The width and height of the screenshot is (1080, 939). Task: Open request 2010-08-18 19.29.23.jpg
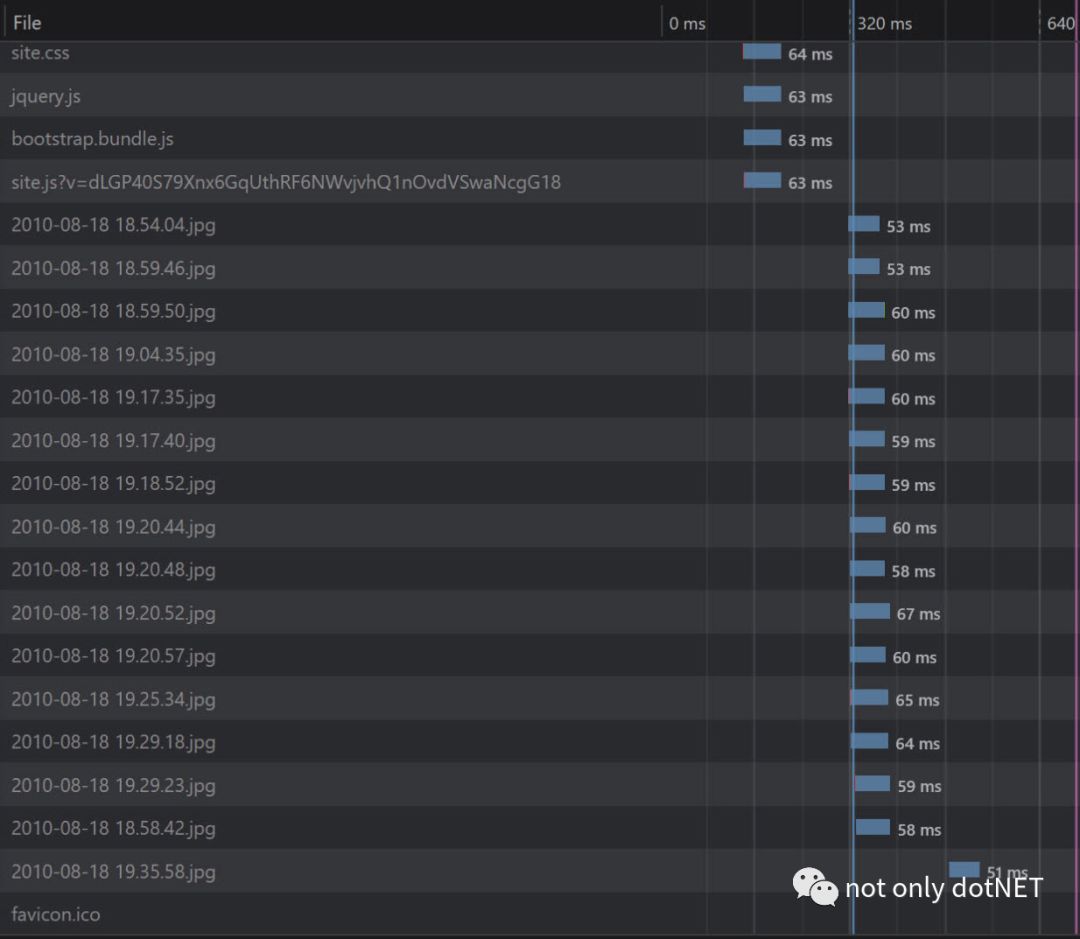pos(540,784)
